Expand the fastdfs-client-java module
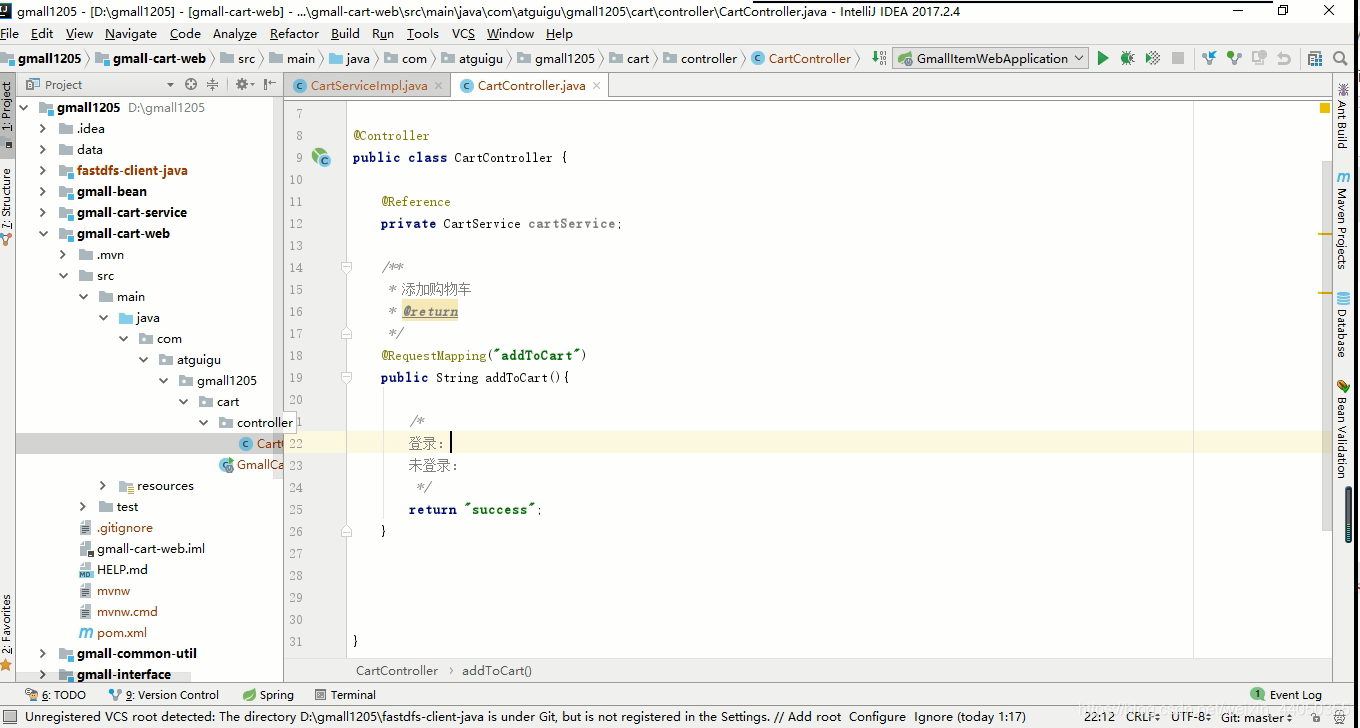The width and height of the screenshot is (1360, 728). [42, 170]
